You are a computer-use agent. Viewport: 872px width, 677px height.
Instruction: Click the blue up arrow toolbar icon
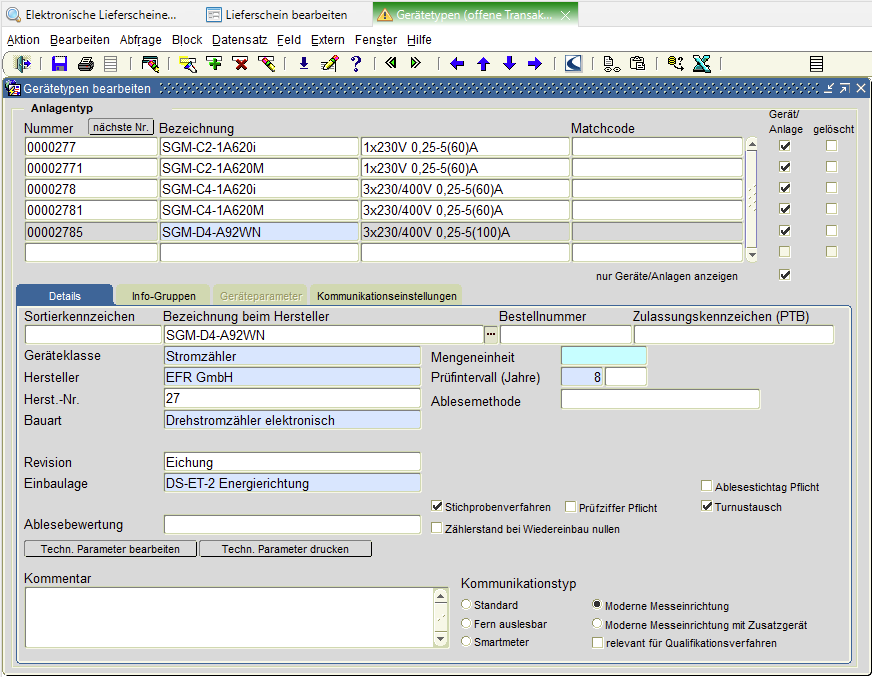(483, 64)
